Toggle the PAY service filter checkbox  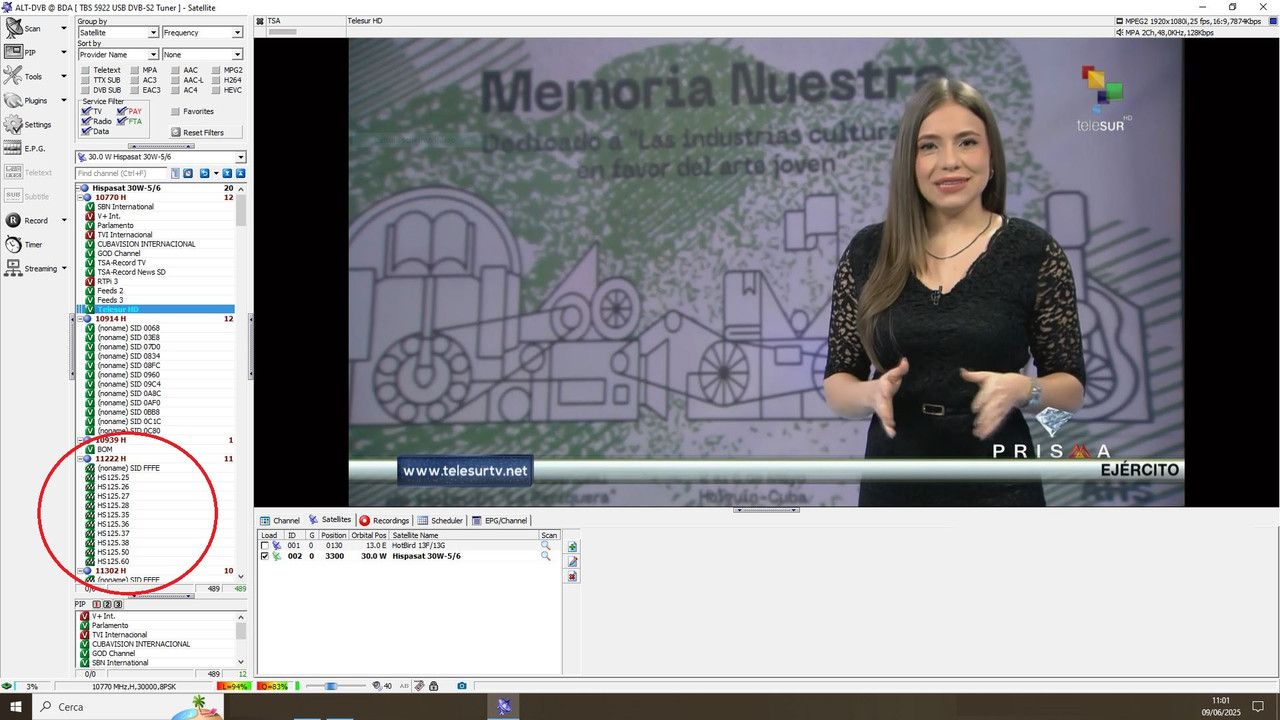[122, 111]
